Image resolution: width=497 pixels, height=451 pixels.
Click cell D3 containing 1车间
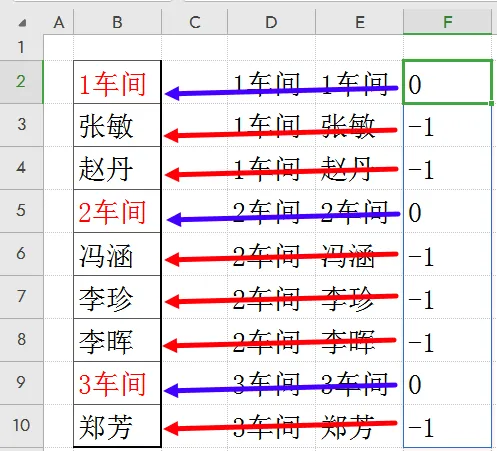[x=271, y=125]
